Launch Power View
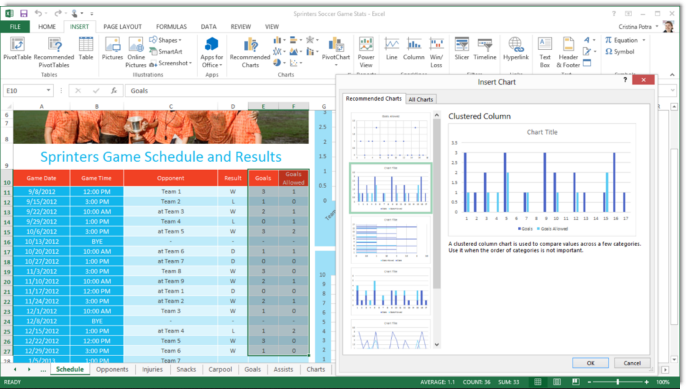The width and height of the screenshot is (686, 389). (x=366, y=53)
